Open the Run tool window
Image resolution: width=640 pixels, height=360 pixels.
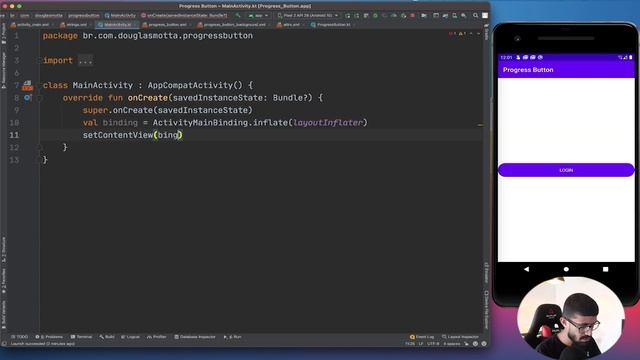(x=232, y=337)
